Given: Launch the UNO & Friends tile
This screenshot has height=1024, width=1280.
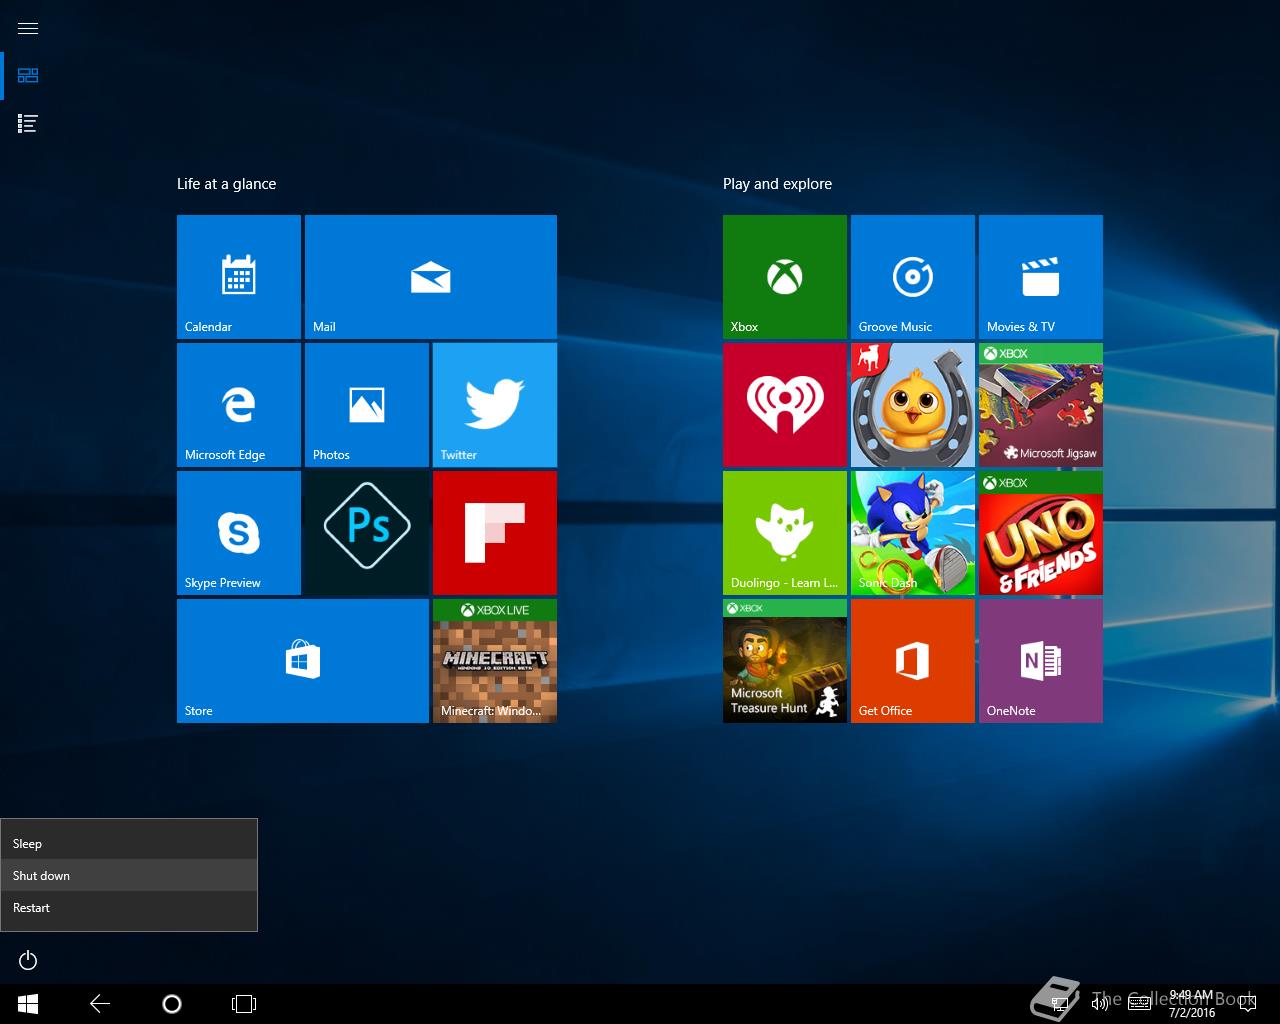Looking at the screenshot, I should [x=1041, y=533].
